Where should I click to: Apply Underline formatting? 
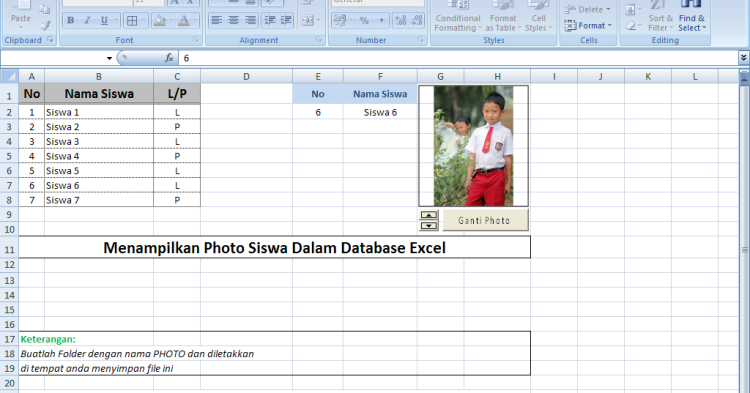103,21
